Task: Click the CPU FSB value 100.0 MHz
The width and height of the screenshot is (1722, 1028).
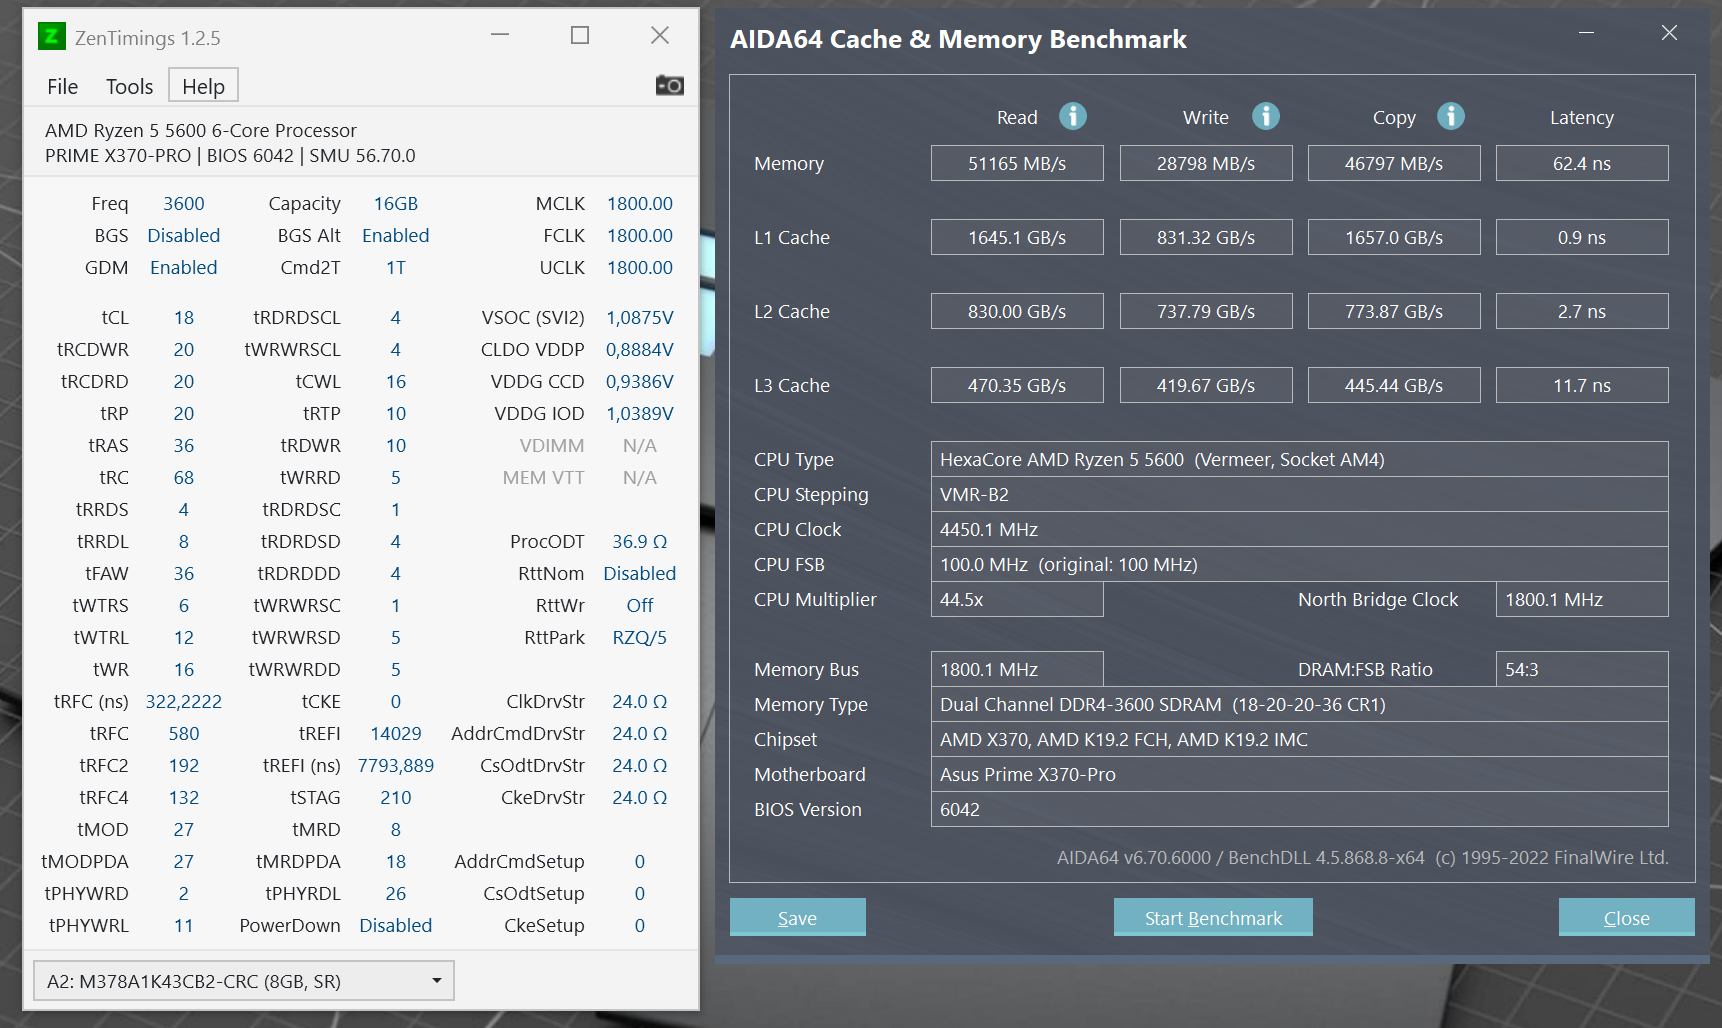Action: point(1300,564)
